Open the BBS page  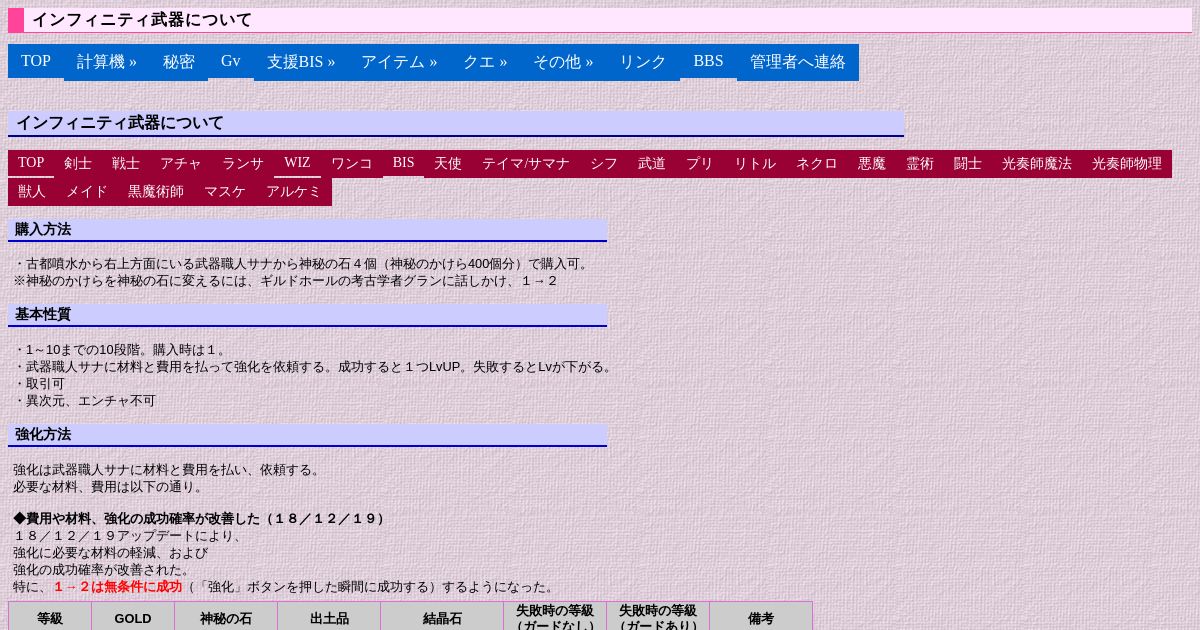(708, 61)
